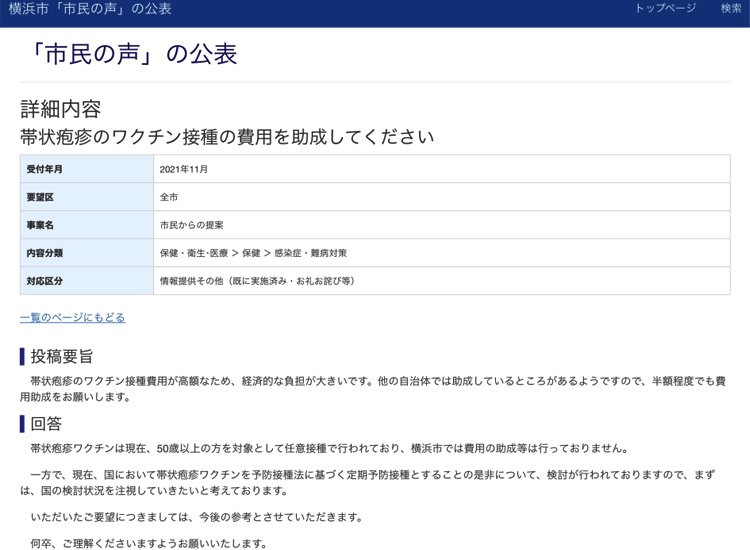Click the 詳細内容 heading
750x550 pixels.
[x=60, y=109]
